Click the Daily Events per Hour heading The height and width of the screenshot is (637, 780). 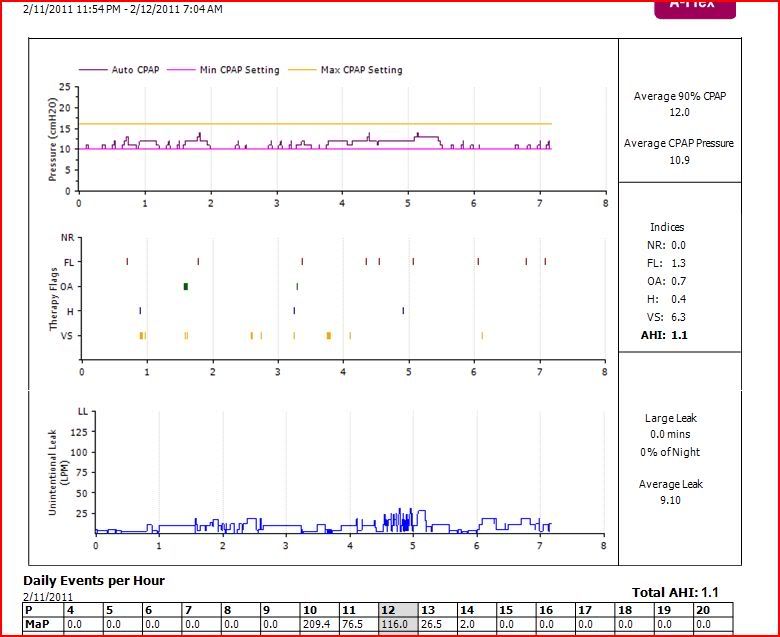94,581
